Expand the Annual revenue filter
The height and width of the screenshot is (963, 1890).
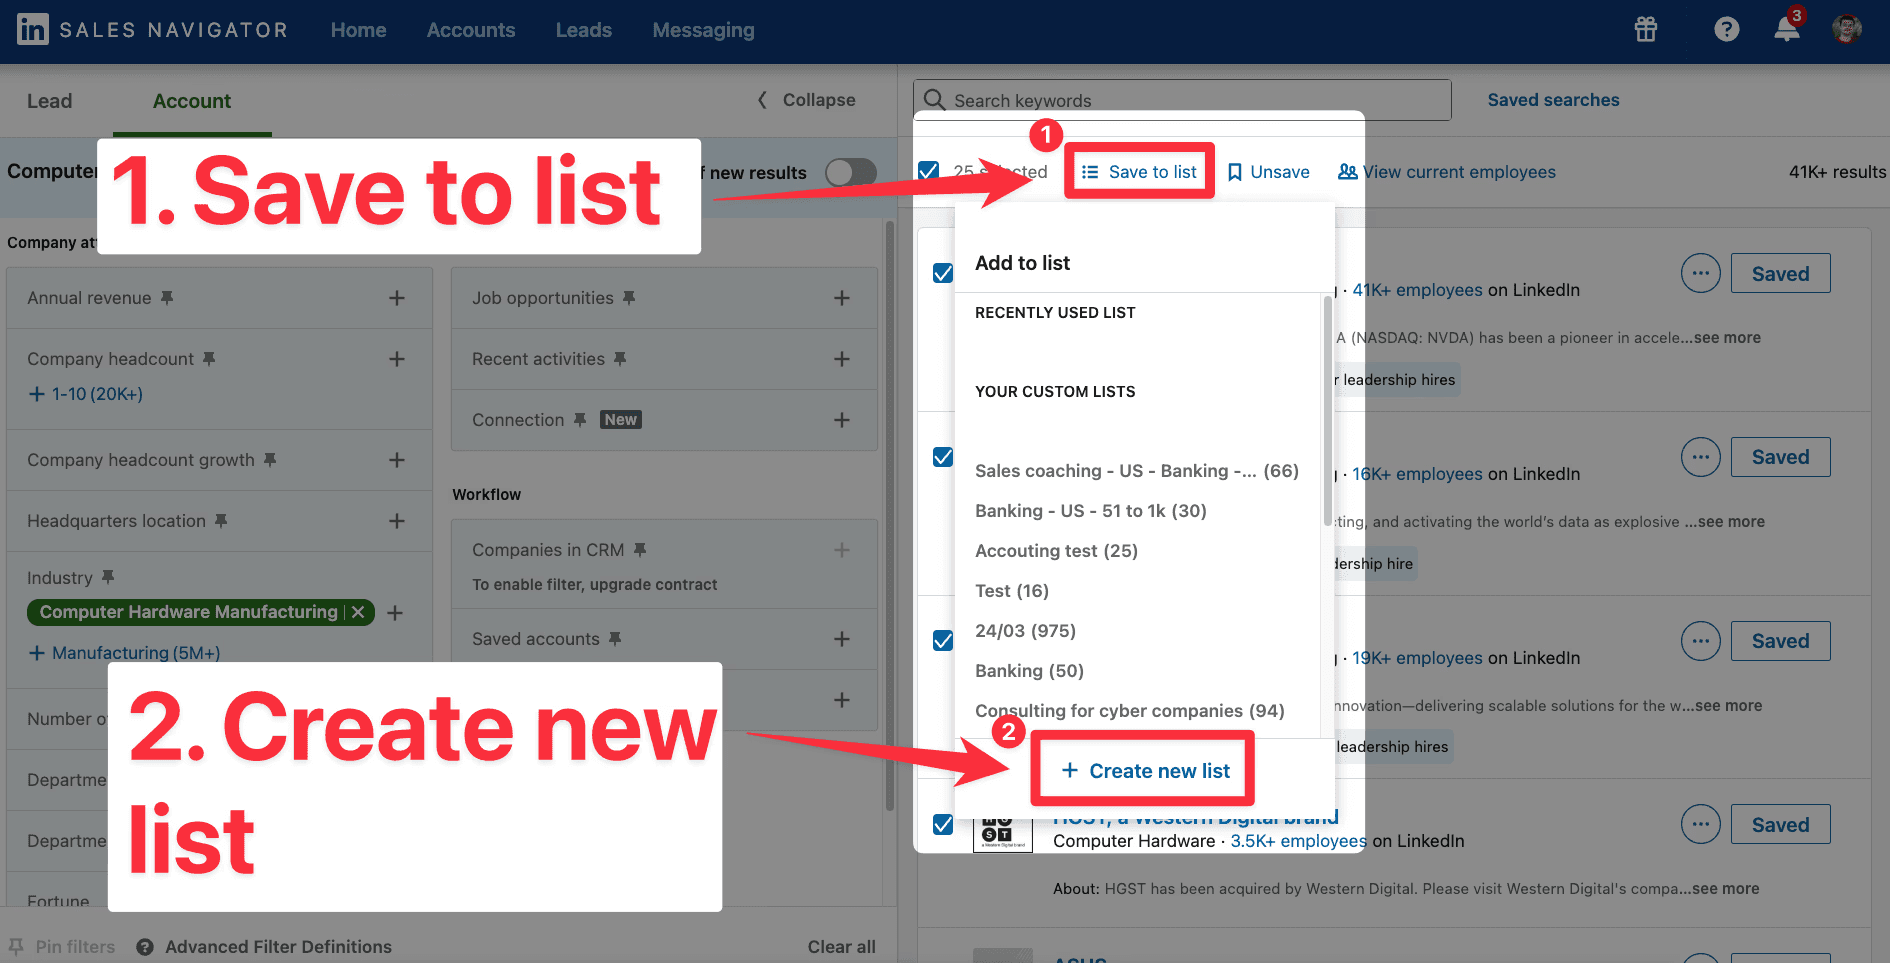[x=397, y=298]
